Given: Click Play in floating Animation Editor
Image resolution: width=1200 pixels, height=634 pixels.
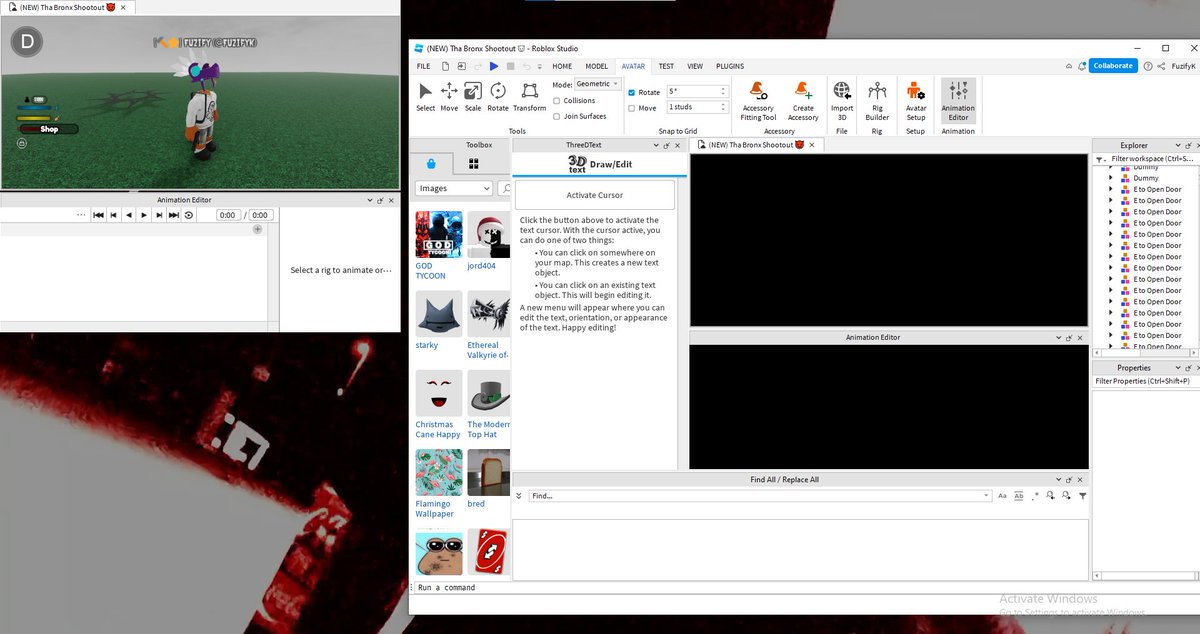Looking at the screenshot, I should point(144,215).
